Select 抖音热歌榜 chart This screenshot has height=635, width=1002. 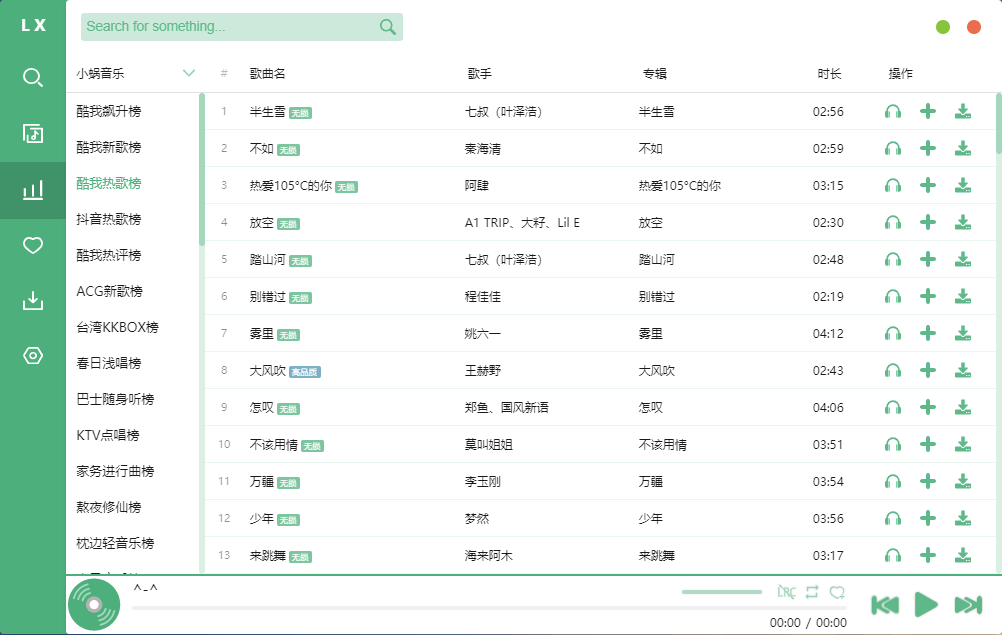pos(109,219)
